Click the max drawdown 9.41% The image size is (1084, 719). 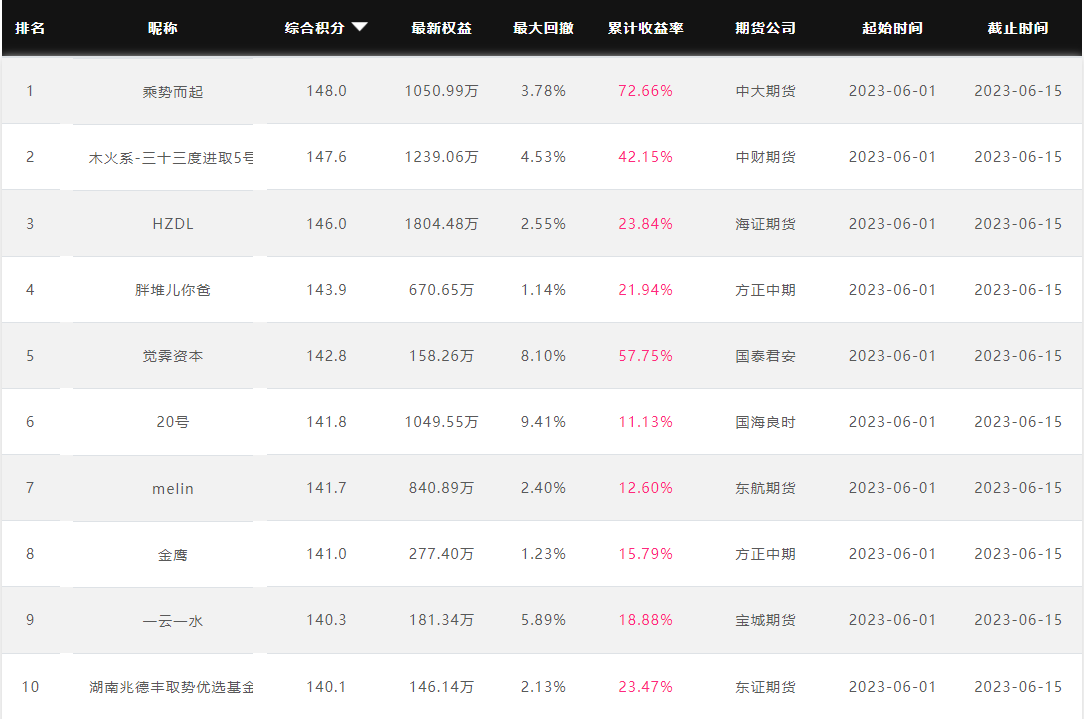[543, 422]
